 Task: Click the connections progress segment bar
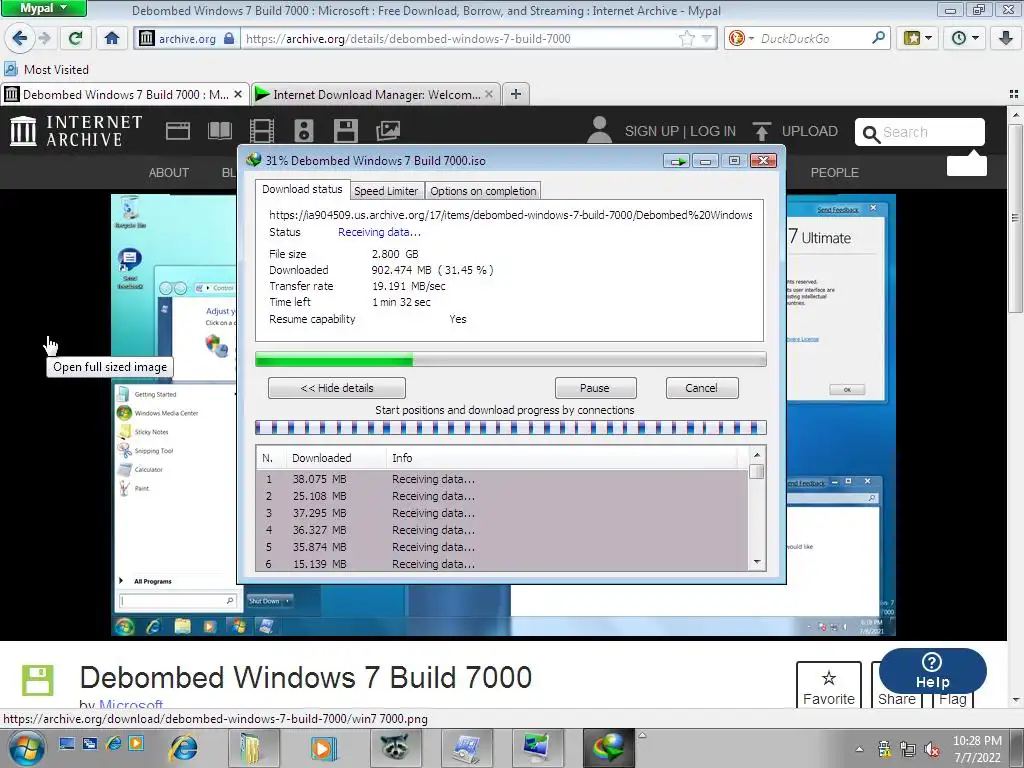click(x=511, y=428)
